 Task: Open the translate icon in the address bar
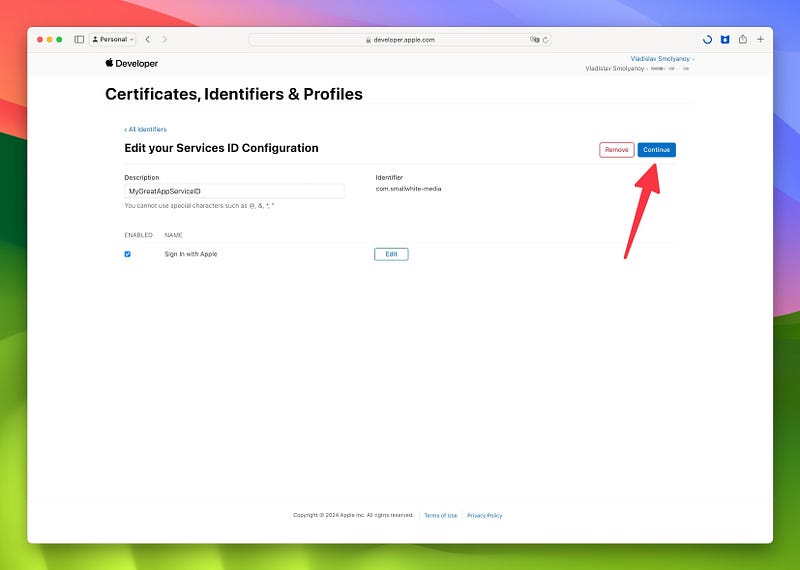[534, 40]
